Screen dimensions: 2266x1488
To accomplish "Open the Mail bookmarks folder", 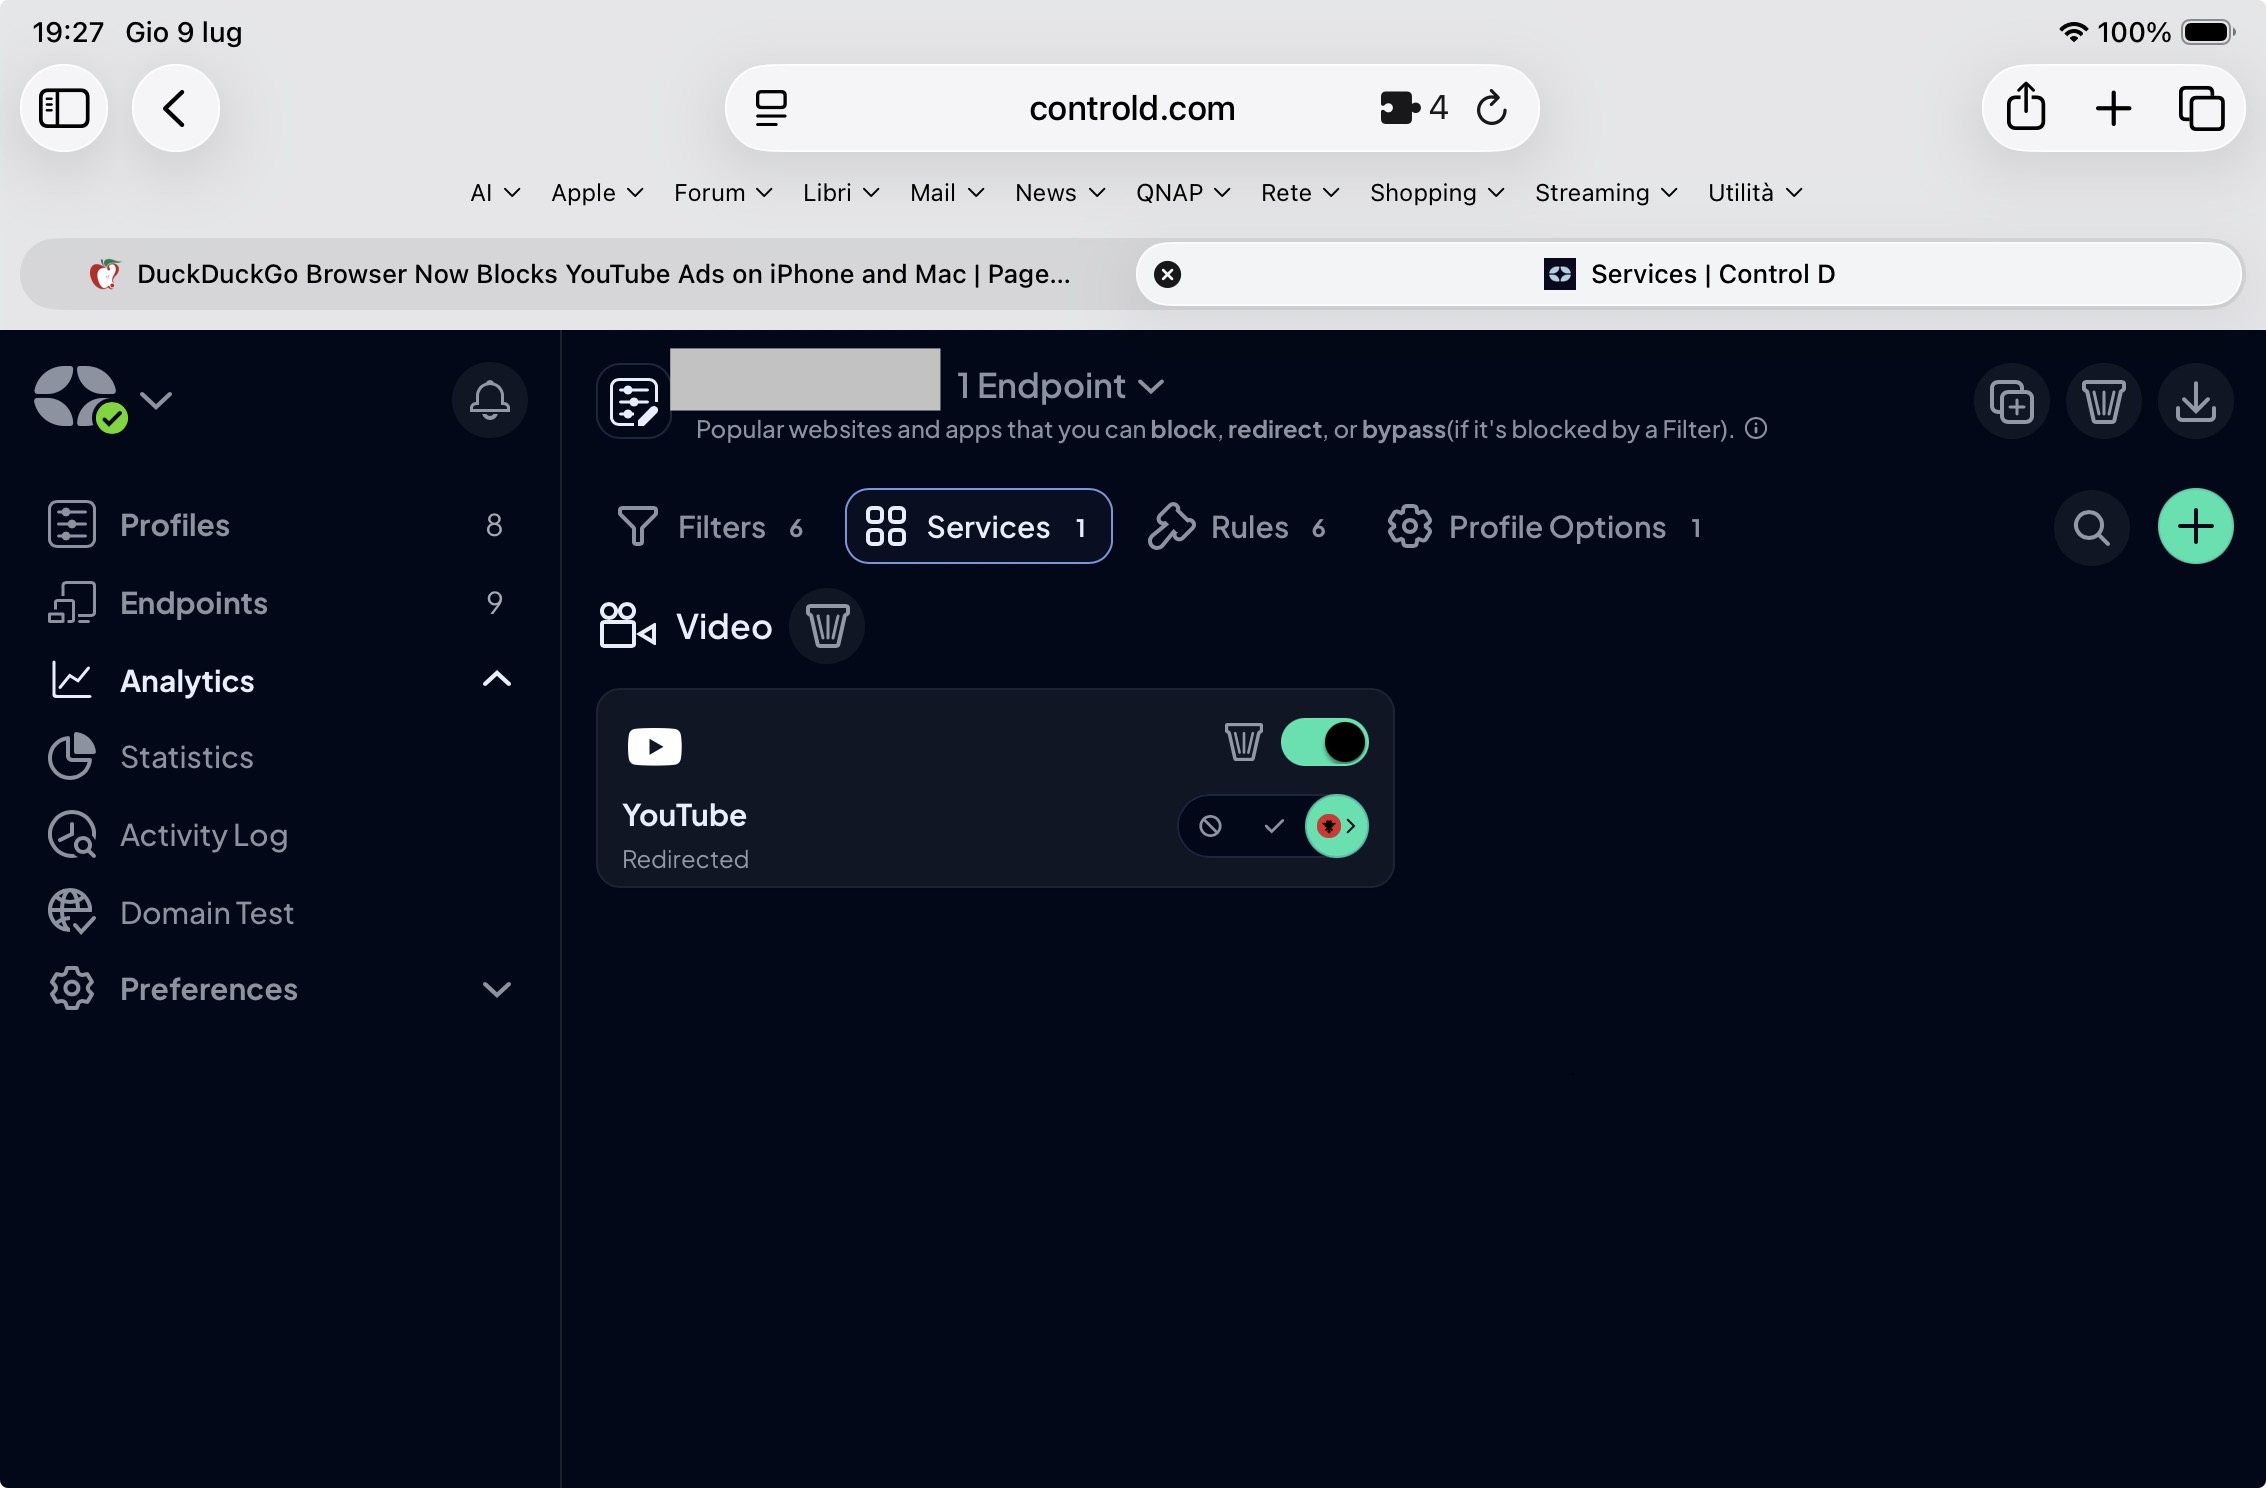I will click(947, 193).
